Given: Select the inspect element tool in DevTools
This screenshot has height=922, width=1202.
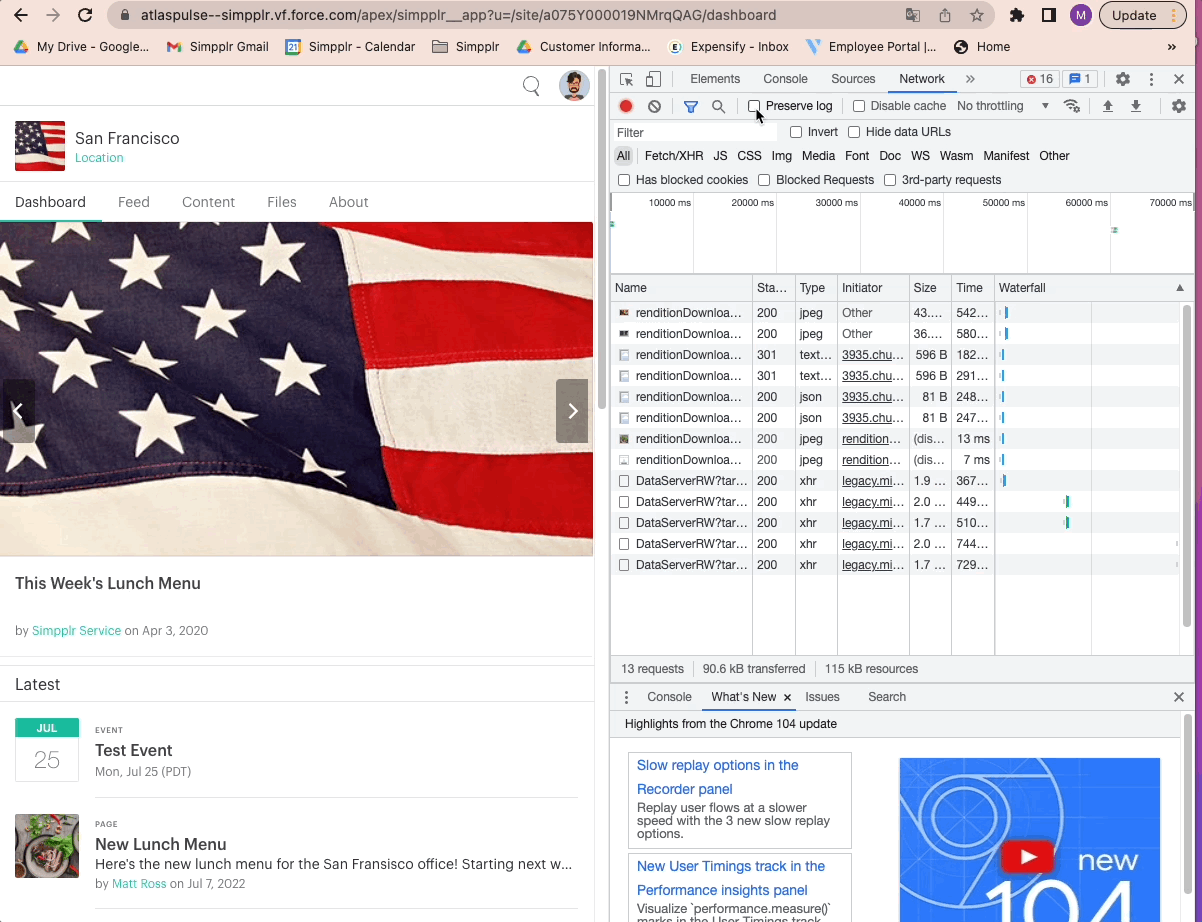Looking at the screenshot, I should 625,78.
